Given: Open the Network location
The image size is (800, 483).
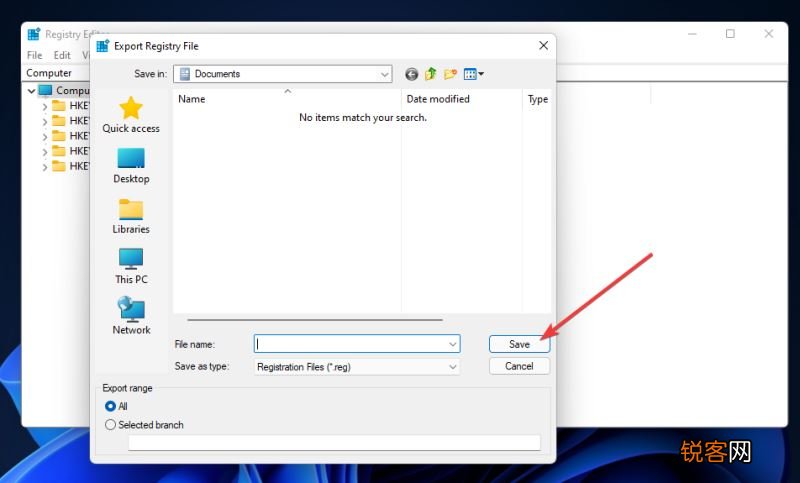Looking at the screenshot, I should pos(131,316).
